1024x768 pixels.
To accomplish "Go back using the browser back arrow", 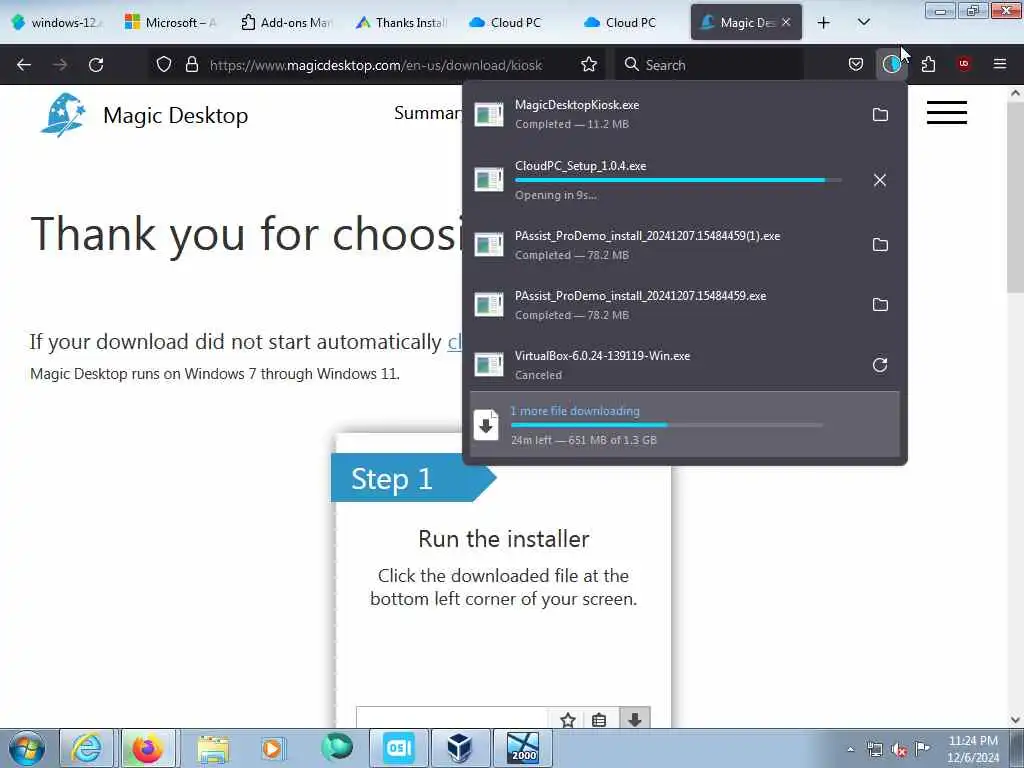I will pos(24,65).
